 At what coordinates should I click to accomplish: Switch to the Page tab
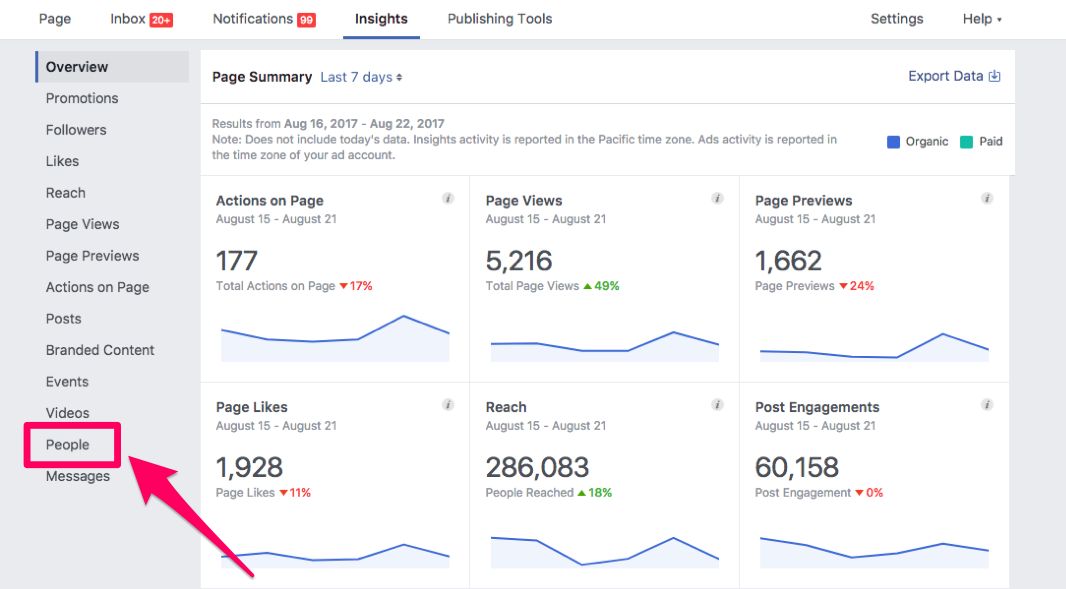[x=55, y=19]
